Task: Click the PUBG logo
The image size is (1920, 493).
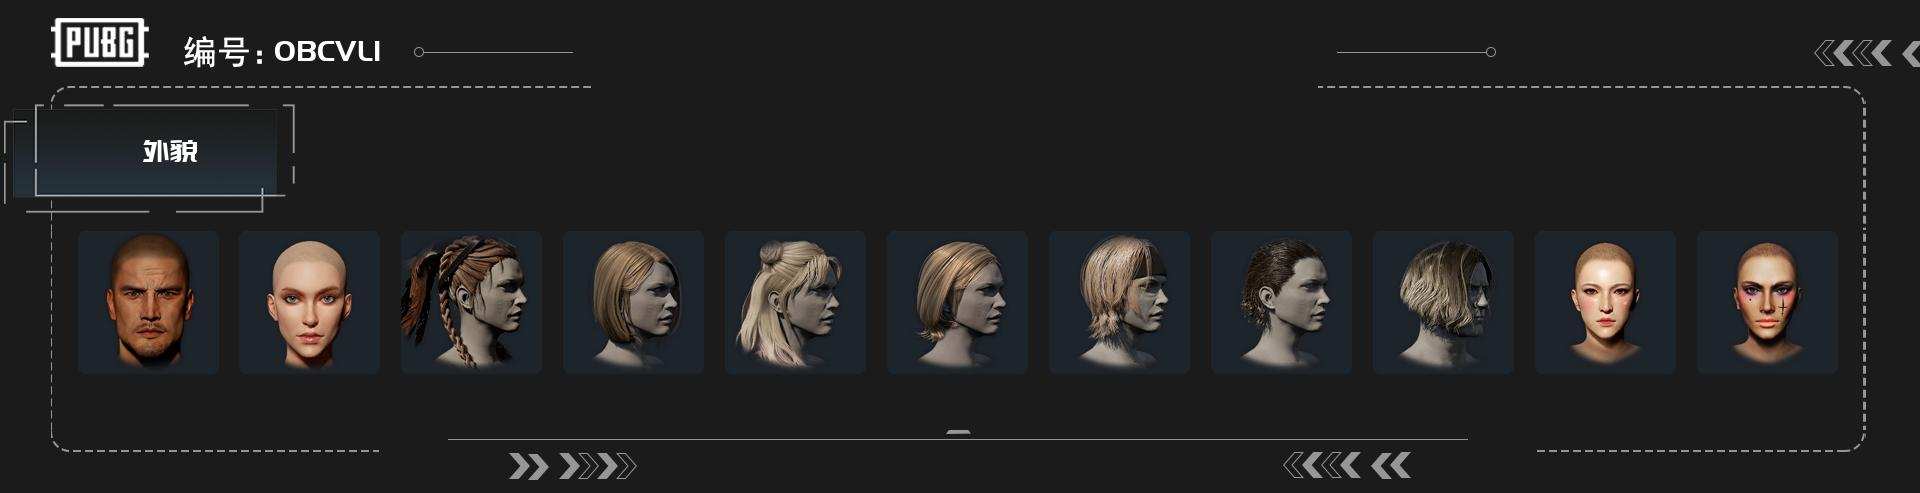Action: (99, 43)
